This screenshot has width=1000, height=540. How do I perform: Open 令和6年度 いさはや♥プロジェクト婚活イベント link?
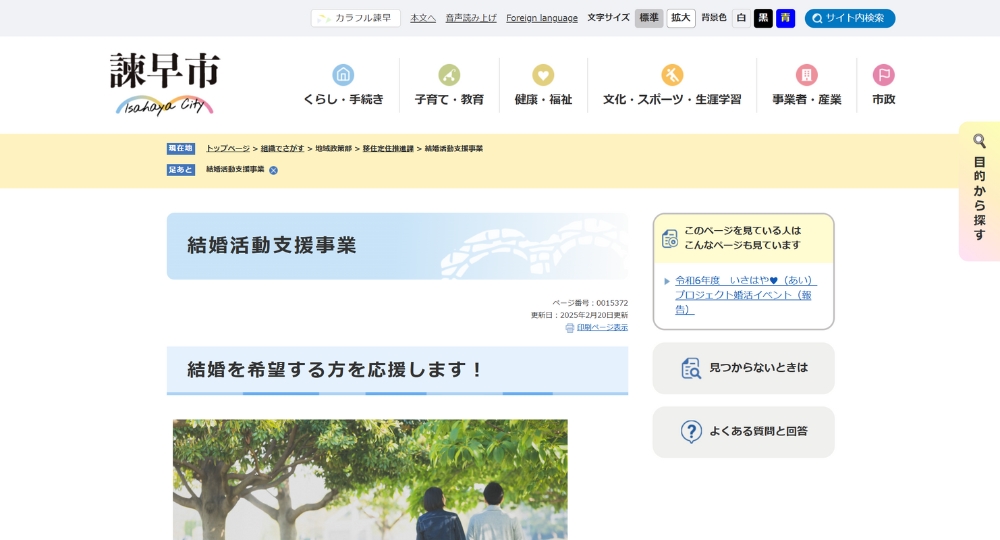(x=745, y=295)
